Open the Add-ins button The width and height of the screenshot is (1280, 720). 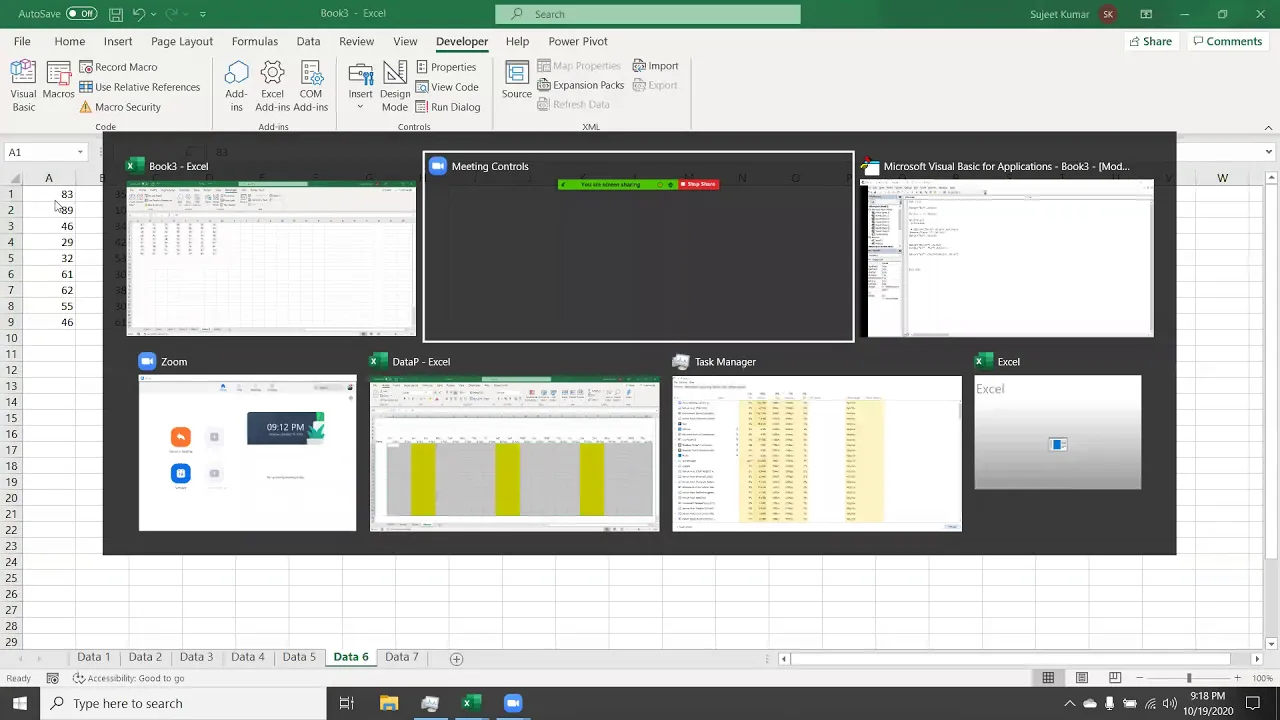tap(236, 86)
